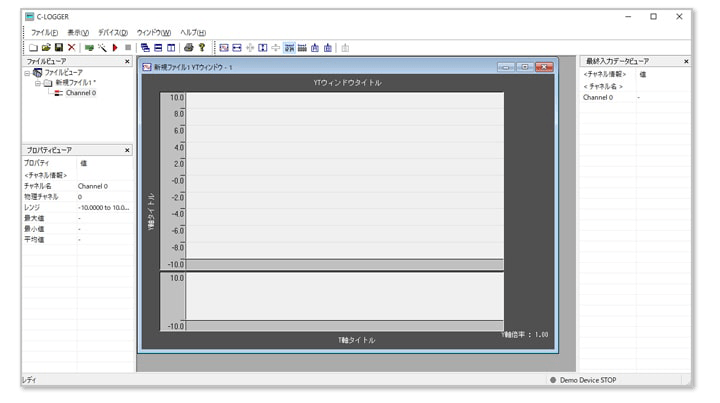Image resolution: width=720 pixels, height=403 pixels.
Task: Click the レンジ value in property viewer
Action: coord(104,207)
